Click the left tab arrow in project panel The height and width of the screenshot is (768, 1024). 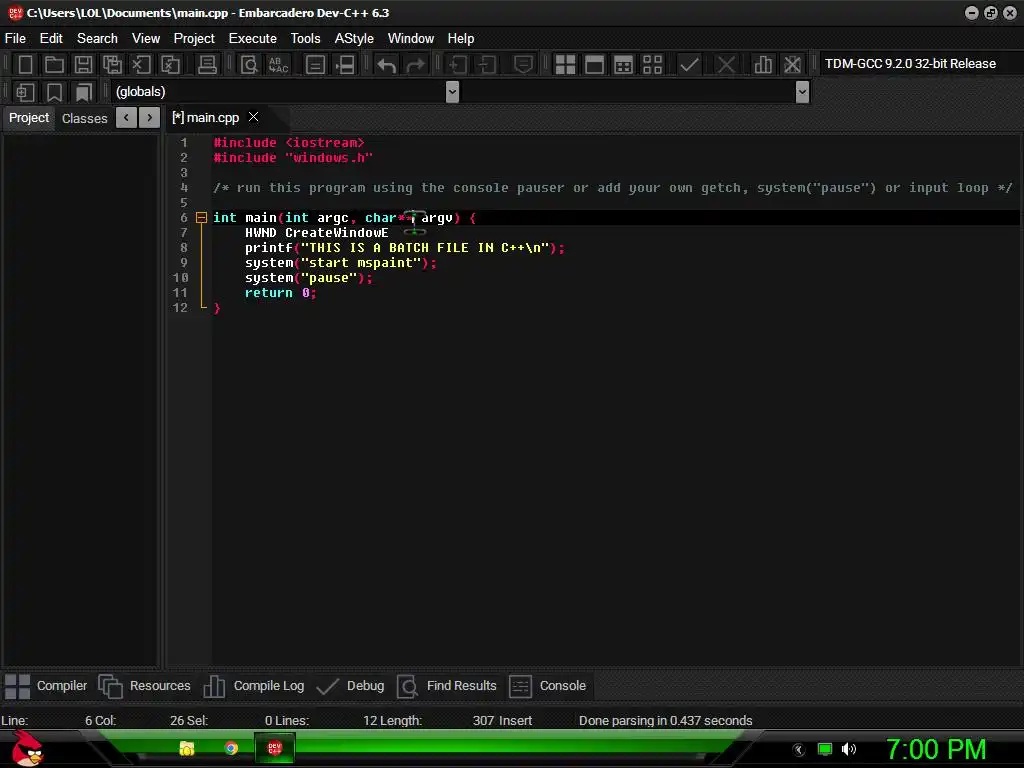126,118
